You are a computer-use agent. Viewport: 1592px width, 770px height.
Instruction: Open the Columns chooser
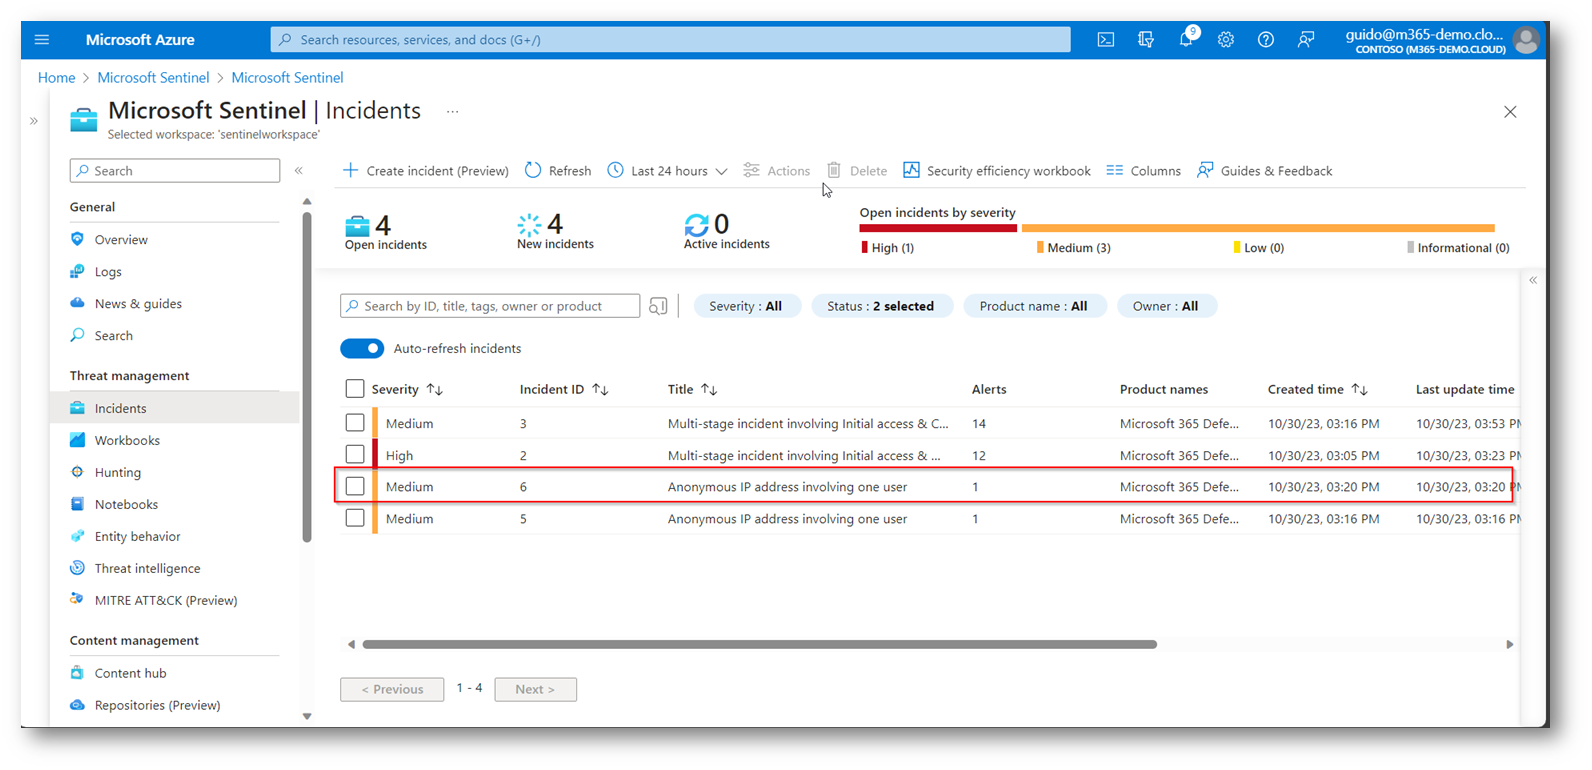1144,171
